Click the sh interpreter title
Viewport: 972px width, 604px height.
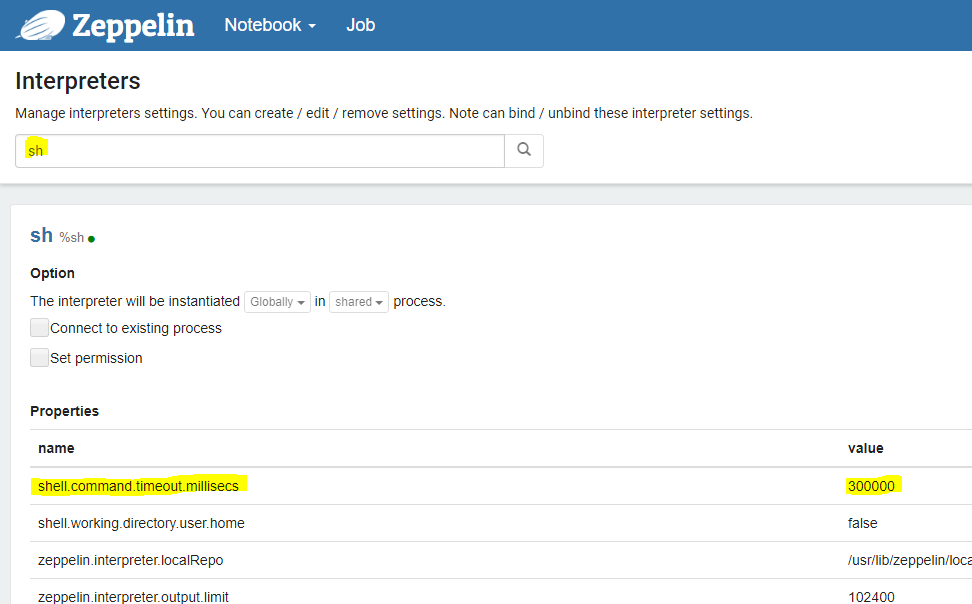[x=42, y=236]
